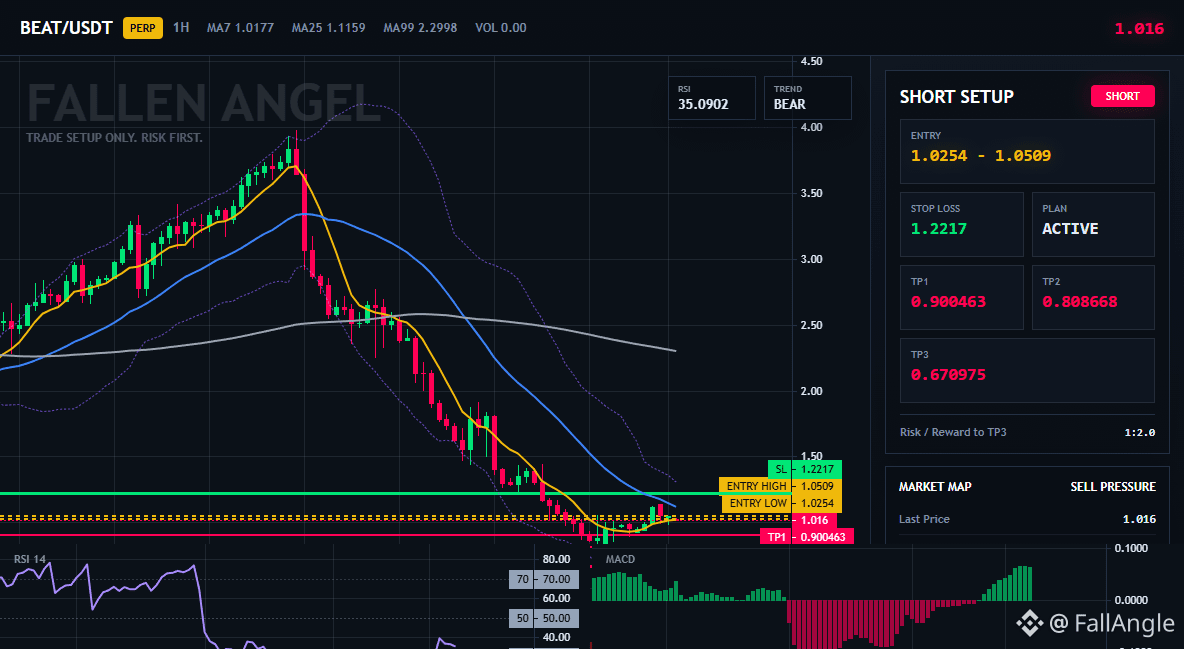Click the TRADE SETUP ONLY. RISK FIRST. subtitle
The width and height of the screenshot is (1184, 649).
[x=114, y=138]
